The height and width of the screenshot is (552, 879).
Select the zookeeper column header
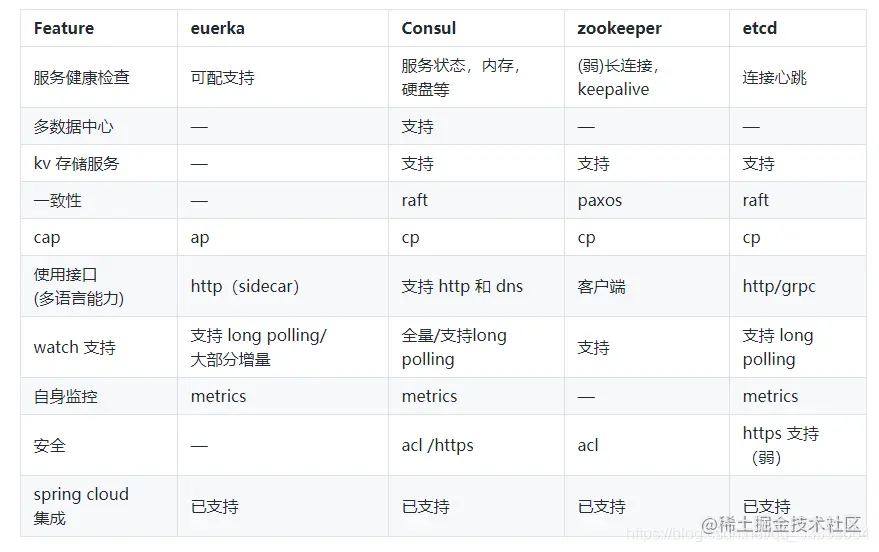coord(619,28)
